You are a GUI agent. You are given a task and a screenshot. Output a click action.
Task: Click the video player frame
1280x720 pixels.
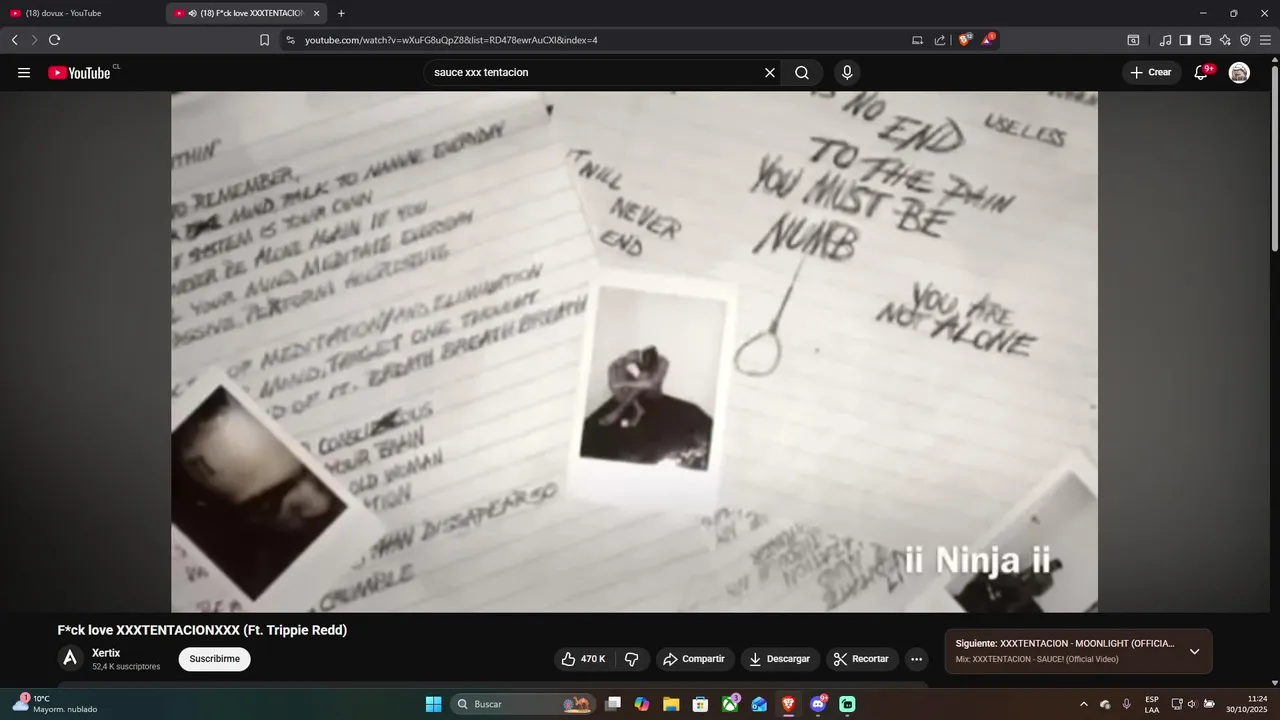point(634,352)
